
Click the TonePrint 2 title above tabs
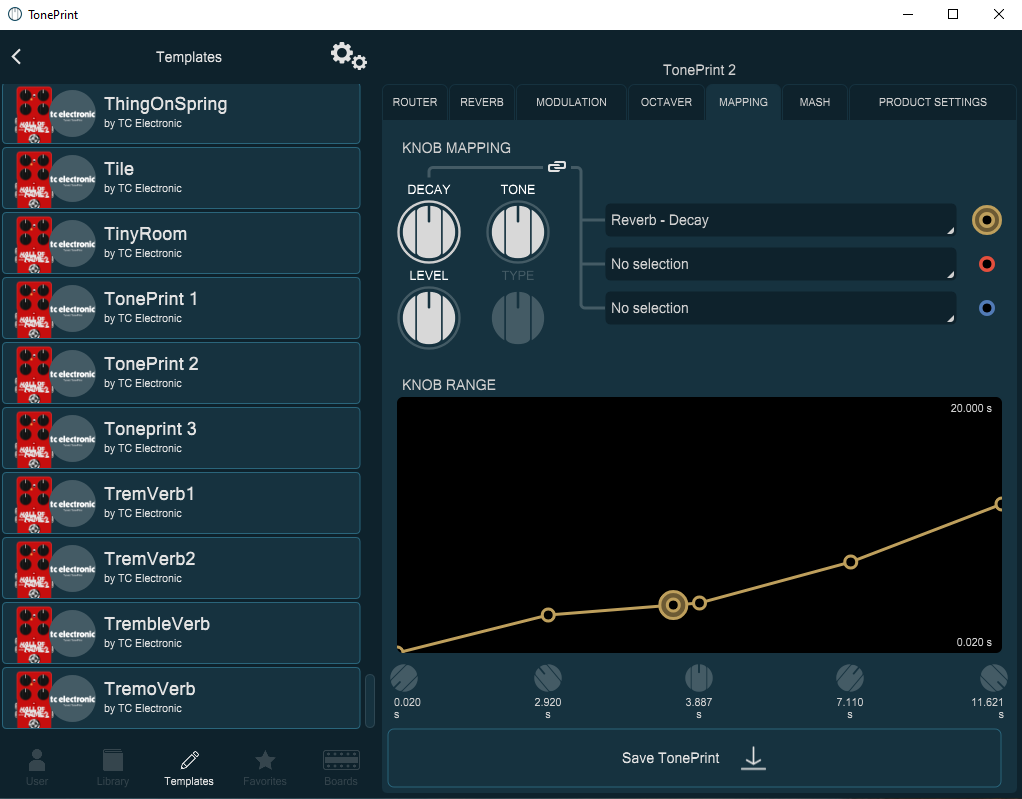(x=699, y=70)
